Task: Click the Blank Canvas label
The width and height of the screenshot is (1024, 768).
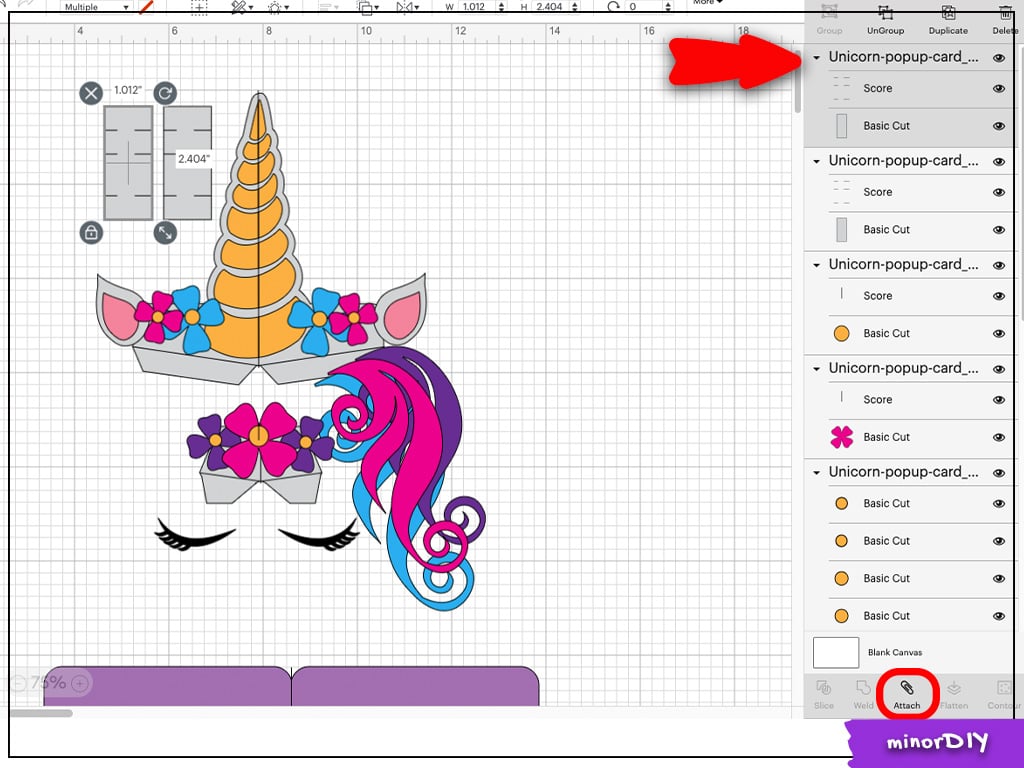Action: (895, 652)
